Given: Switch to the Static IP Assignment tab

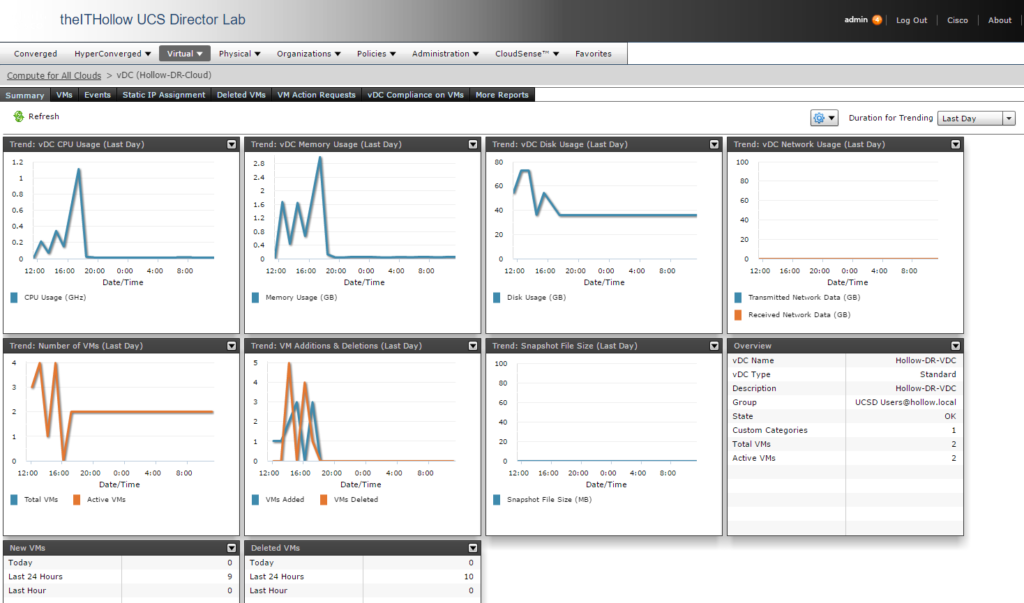Looking at the screenshot, I should (164, 95).
